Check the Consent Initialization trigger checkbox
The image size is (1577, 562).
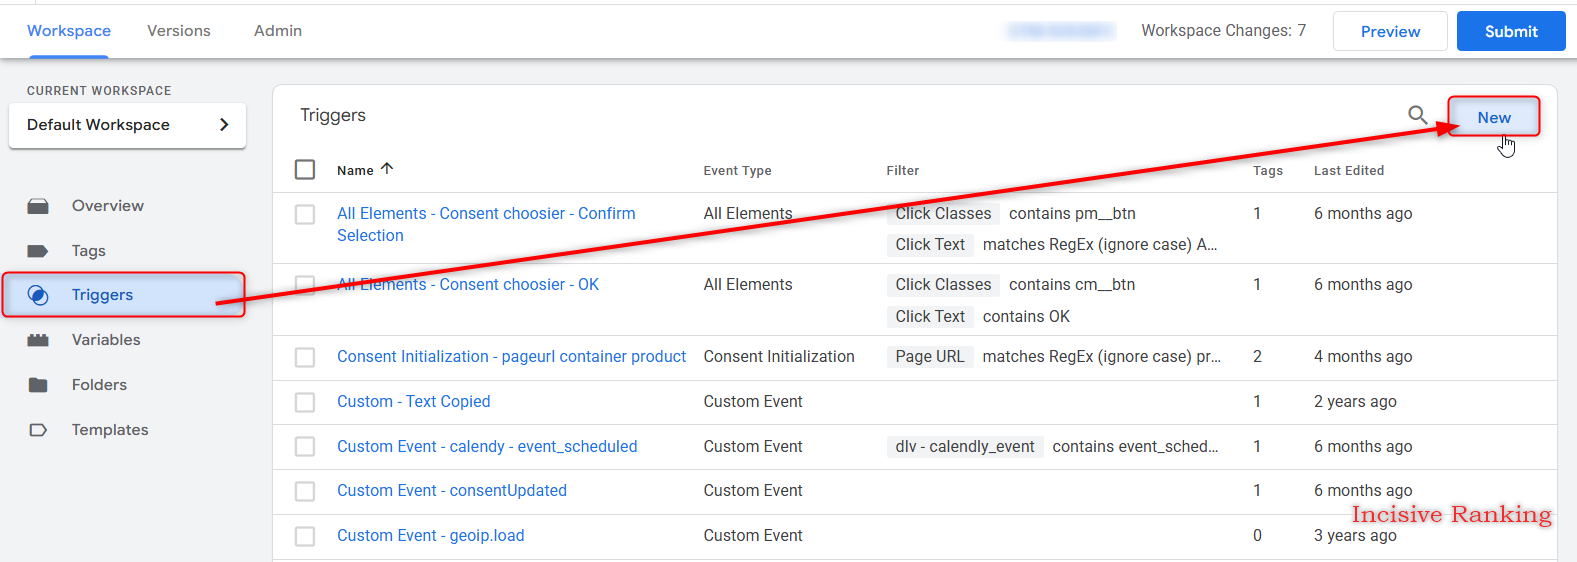305,357
